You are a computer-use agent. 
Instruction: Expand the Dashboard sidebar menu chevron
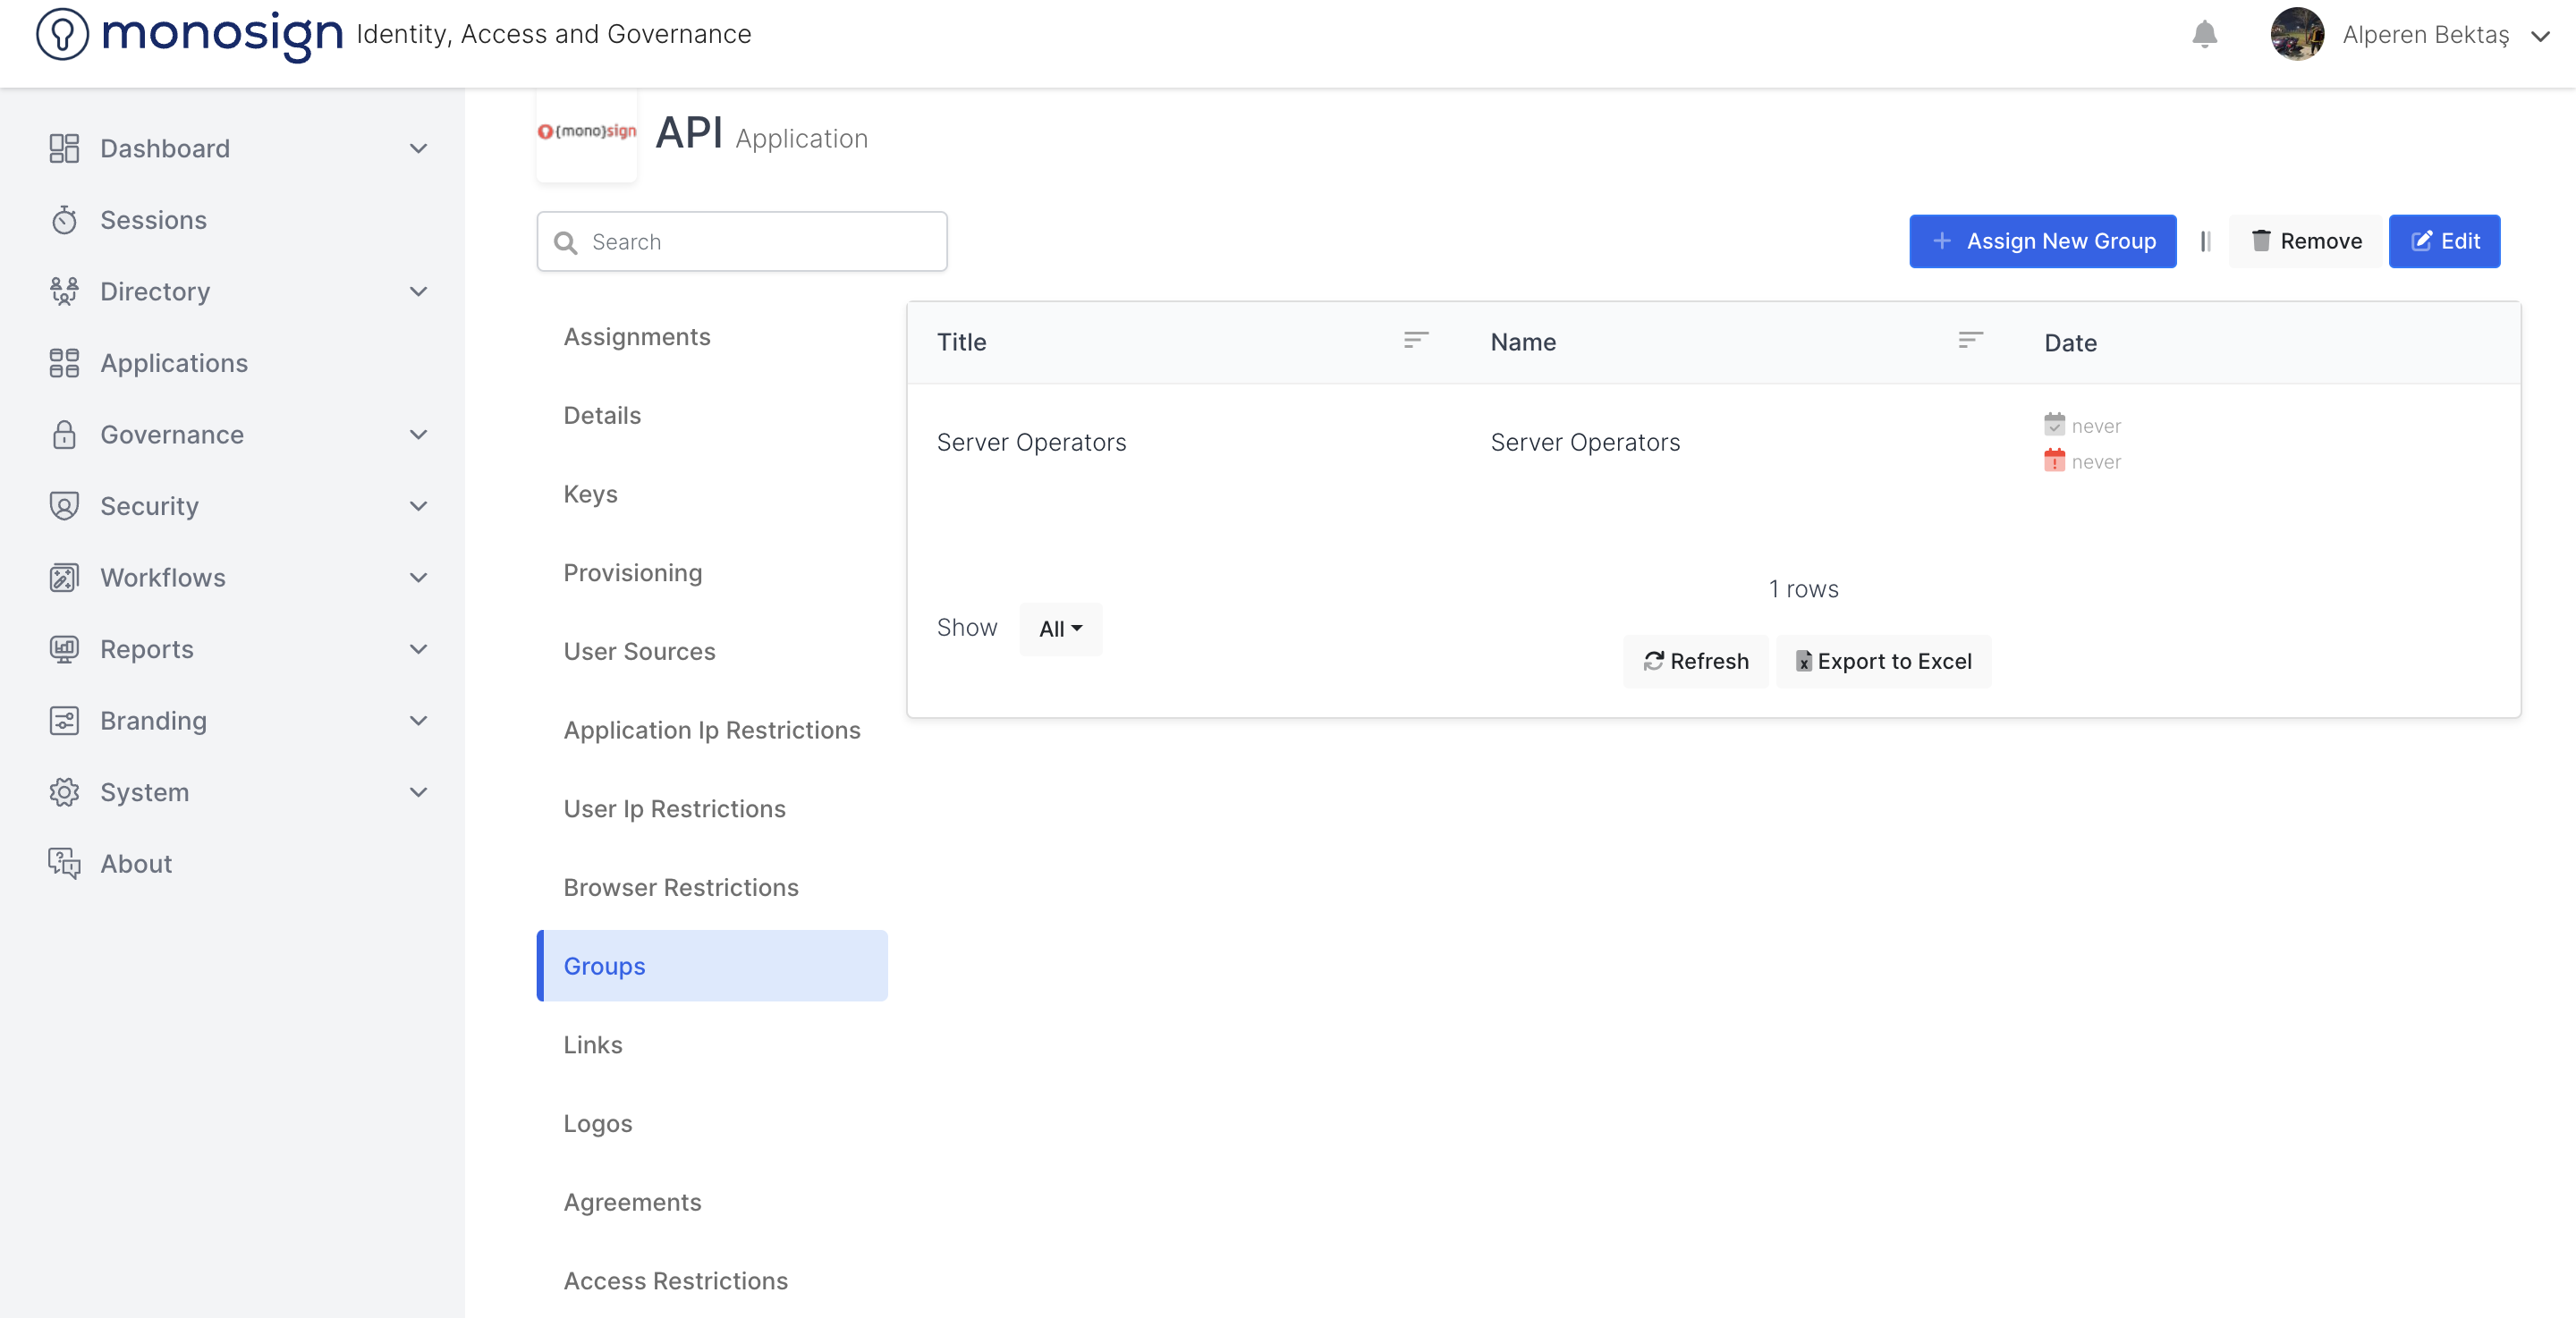coord(418,149)
